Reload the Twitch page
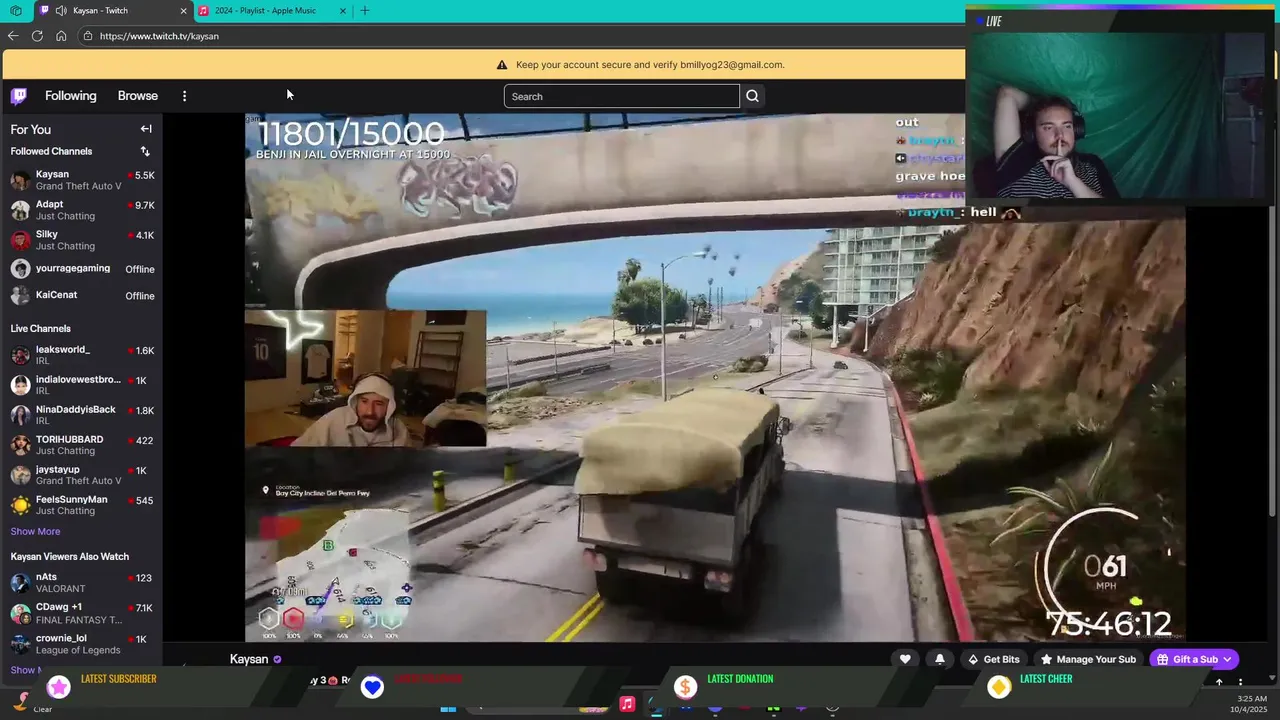 pyautogui.click(x=37, y=36)
